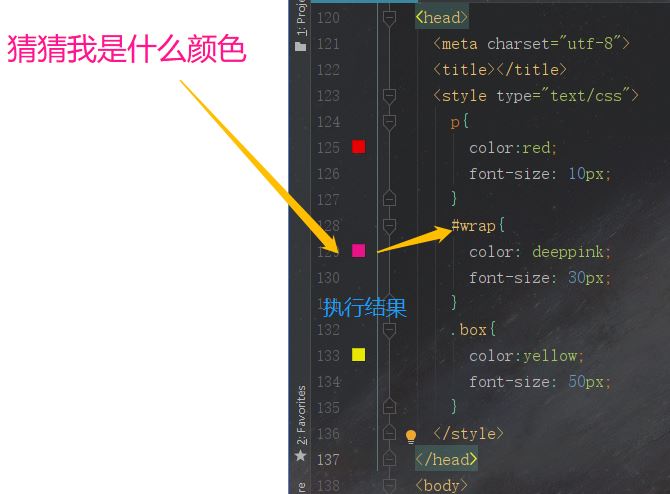Collapse the .box rule fold on line 132

(x=389, y=330)
